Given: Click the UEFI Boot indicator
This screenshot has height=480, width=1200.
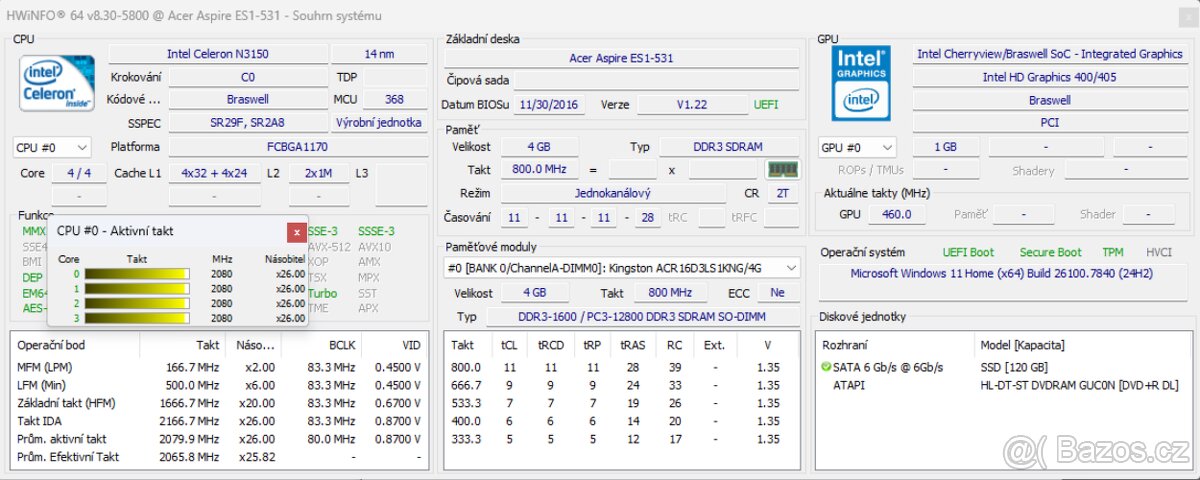Looking at the screenshot, I should pyautogui.click(x=968, y=253).
